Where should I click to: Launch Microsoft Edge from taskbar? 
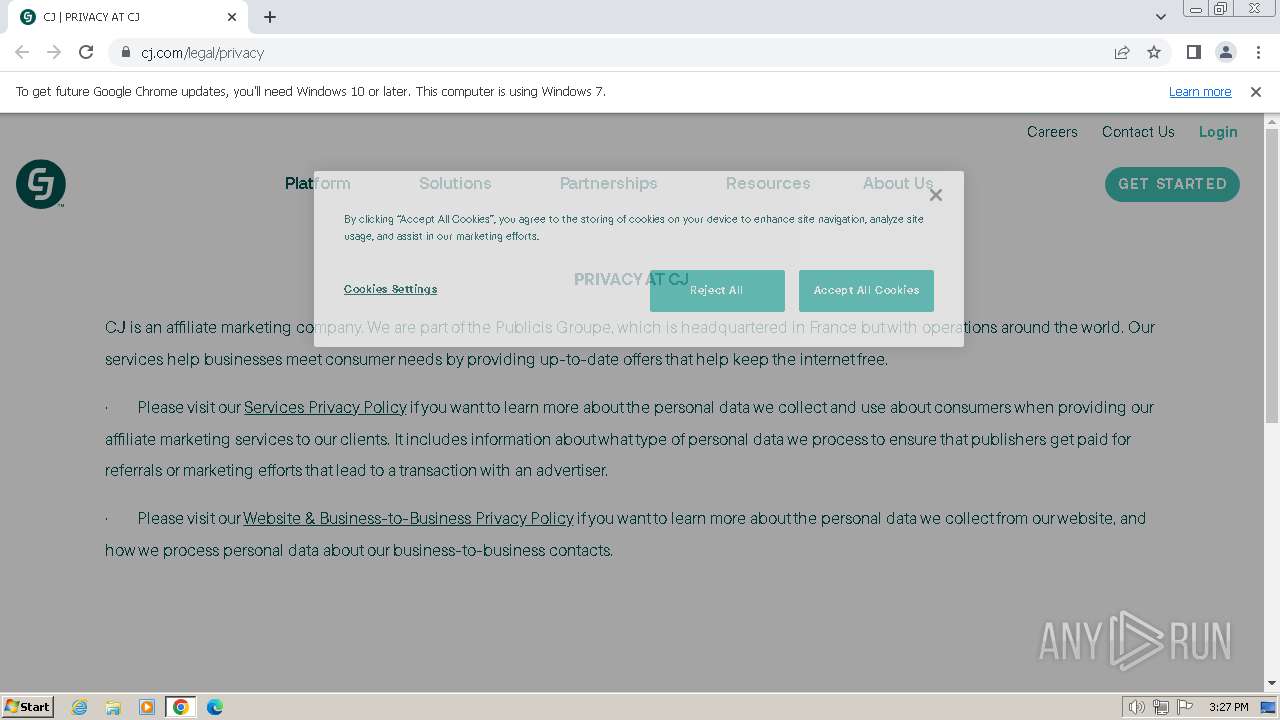[x=215, y=707]
